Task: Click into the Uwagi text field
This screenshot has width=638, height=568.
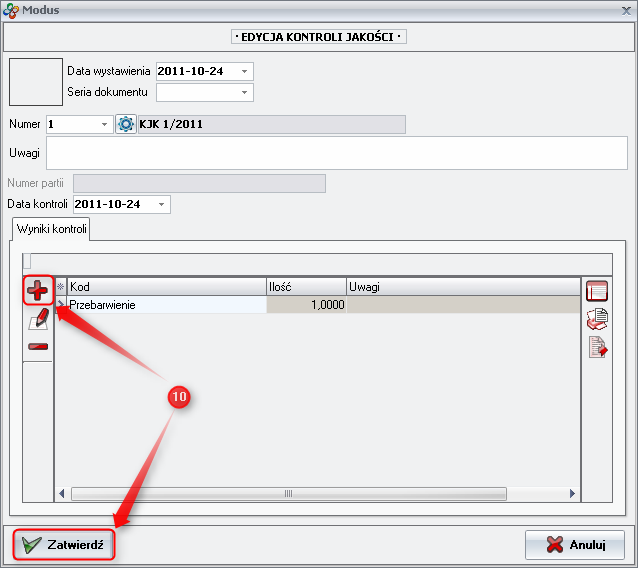Action: (x=336, y=153)
